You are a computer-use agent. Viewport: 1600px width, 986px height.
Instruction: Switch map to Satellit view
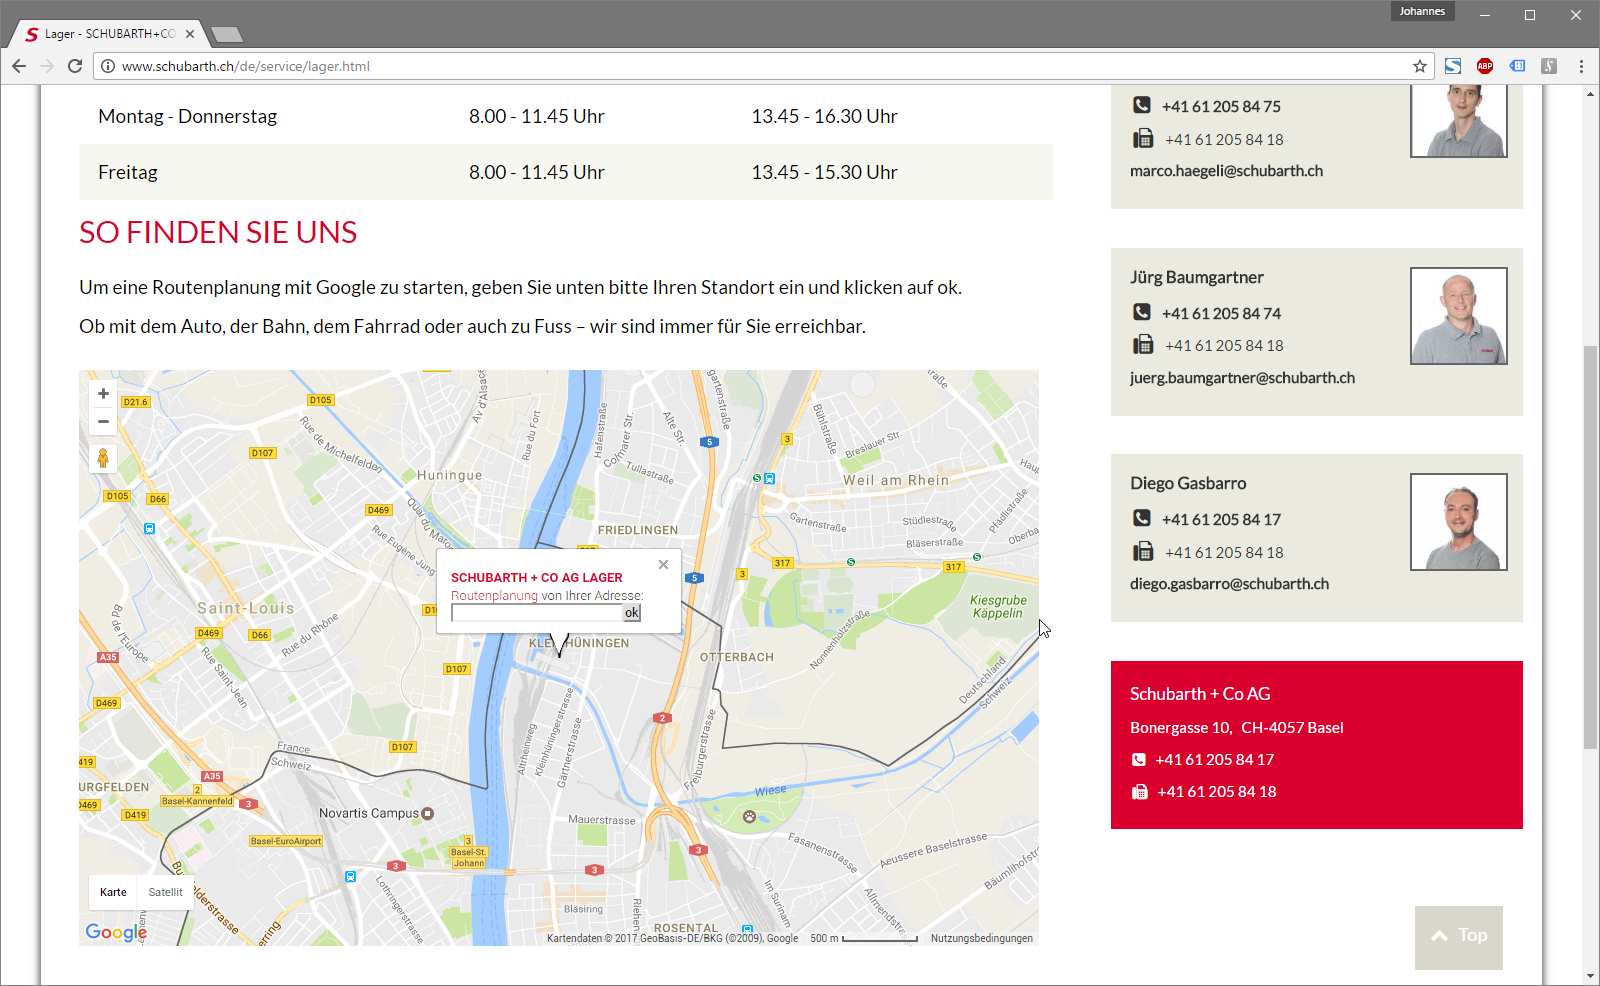coord(165,892)
